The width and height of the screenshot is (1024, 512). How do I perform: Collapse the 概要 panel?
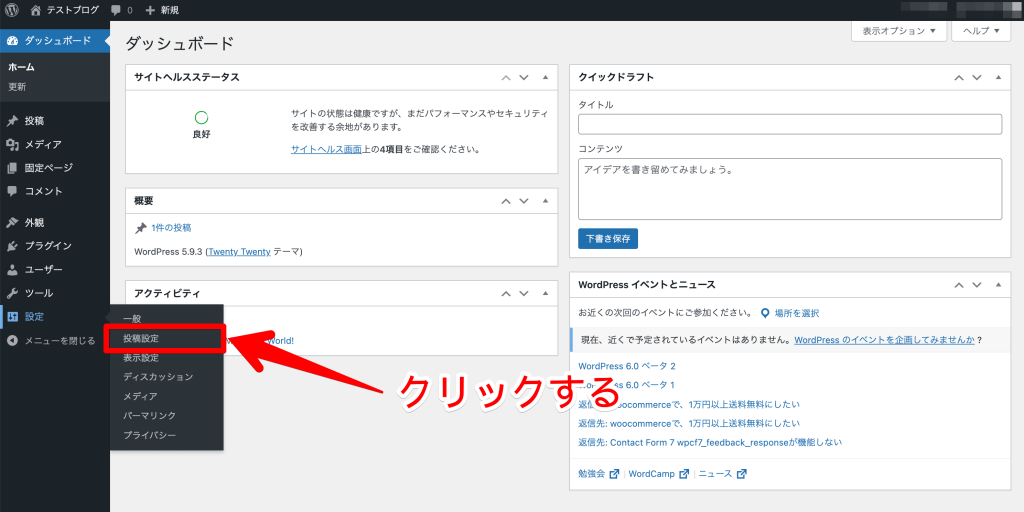pyautogui.click(x=545, y=201)
